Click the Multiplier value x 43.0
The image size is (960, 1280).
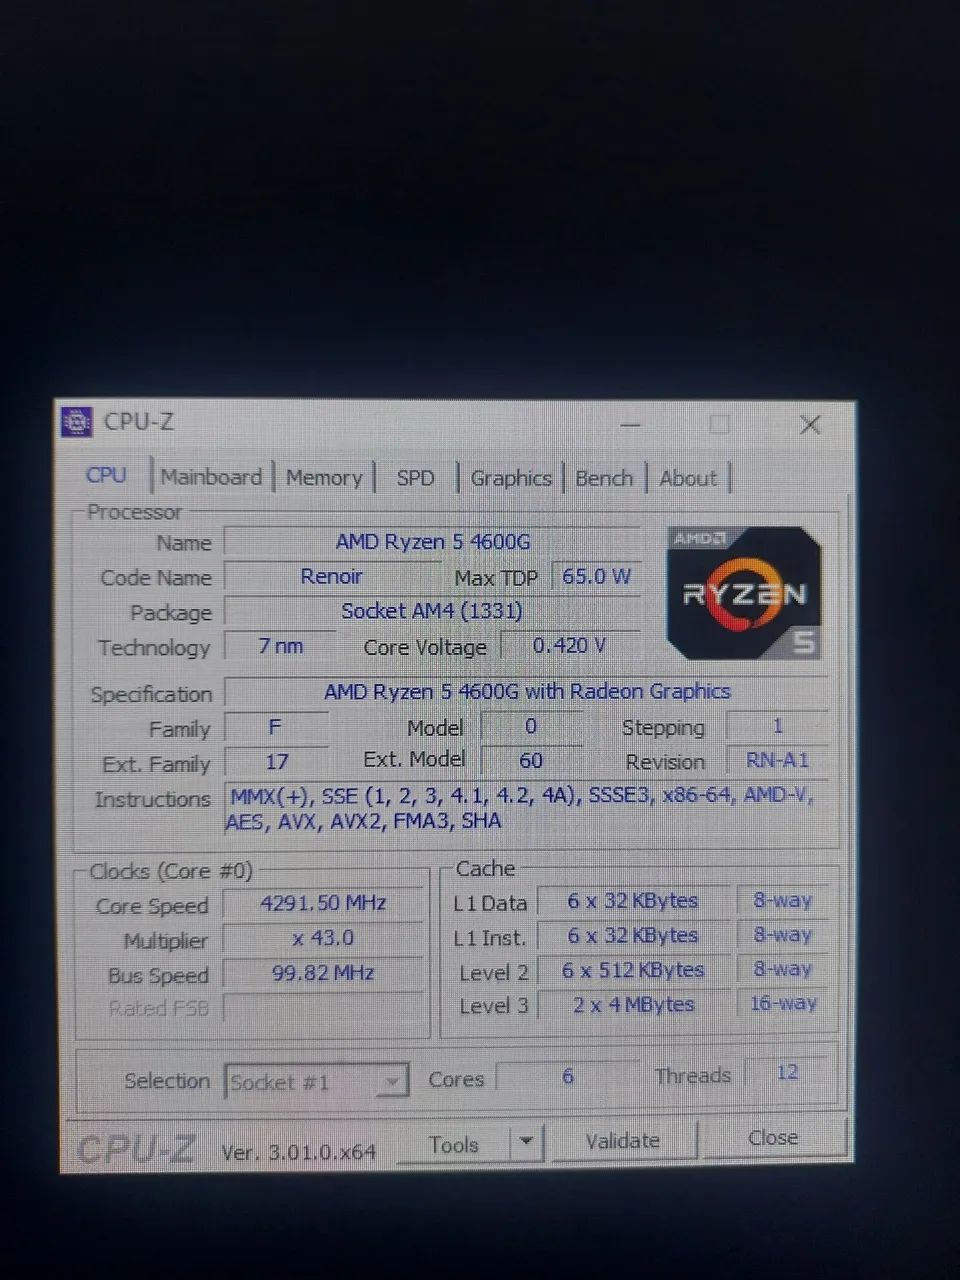(x=323, y=938)
